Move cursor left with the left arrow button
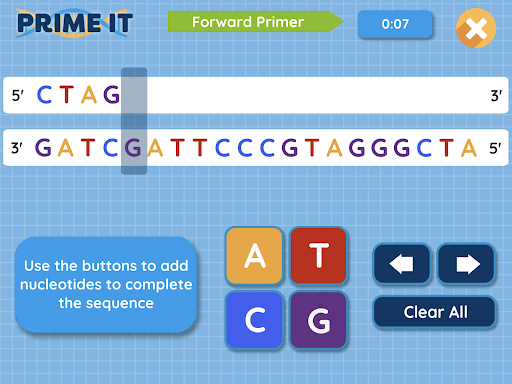Viewport: 512px width, 384px height. click(402, 264)
